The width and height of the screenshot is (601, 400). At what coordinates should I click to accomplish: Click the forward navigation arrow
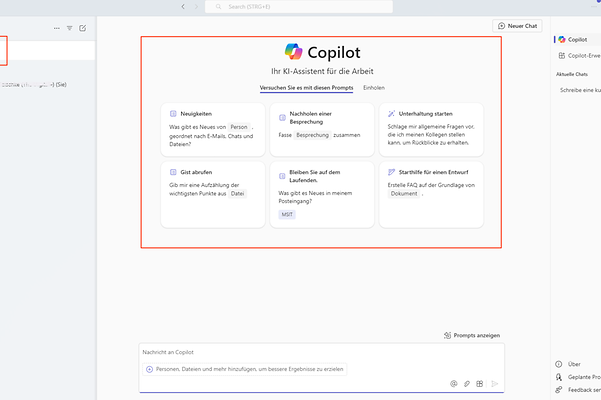click(x=196, y=7)
